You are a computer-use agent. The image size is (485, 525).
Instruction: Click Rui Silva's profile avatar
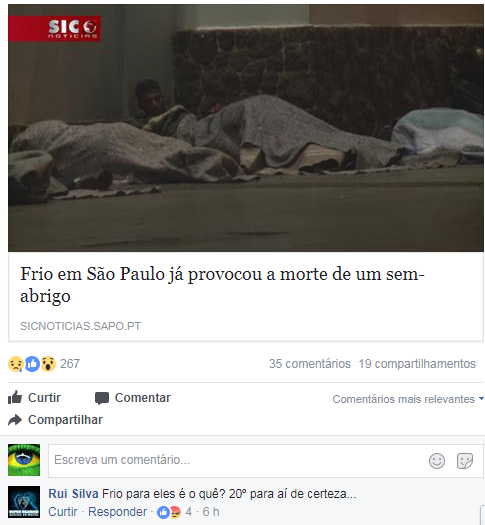click(24, 502)
